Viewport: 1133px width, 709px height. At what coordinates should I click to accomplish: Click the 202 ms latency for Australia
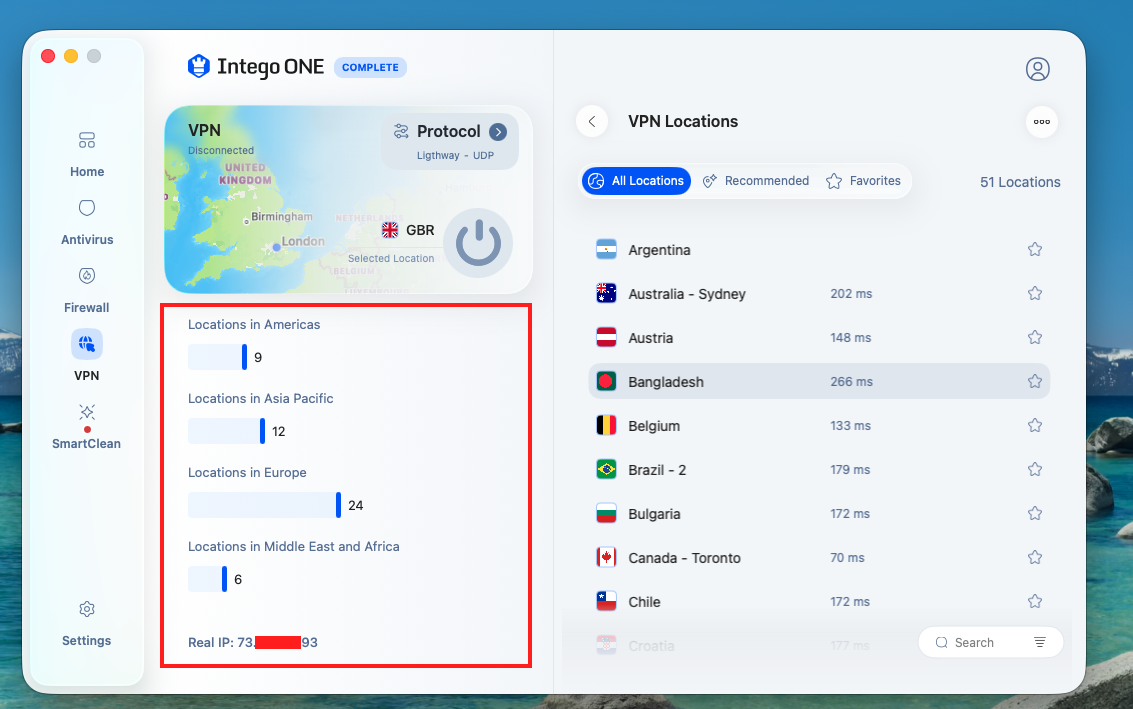[851, 293]
